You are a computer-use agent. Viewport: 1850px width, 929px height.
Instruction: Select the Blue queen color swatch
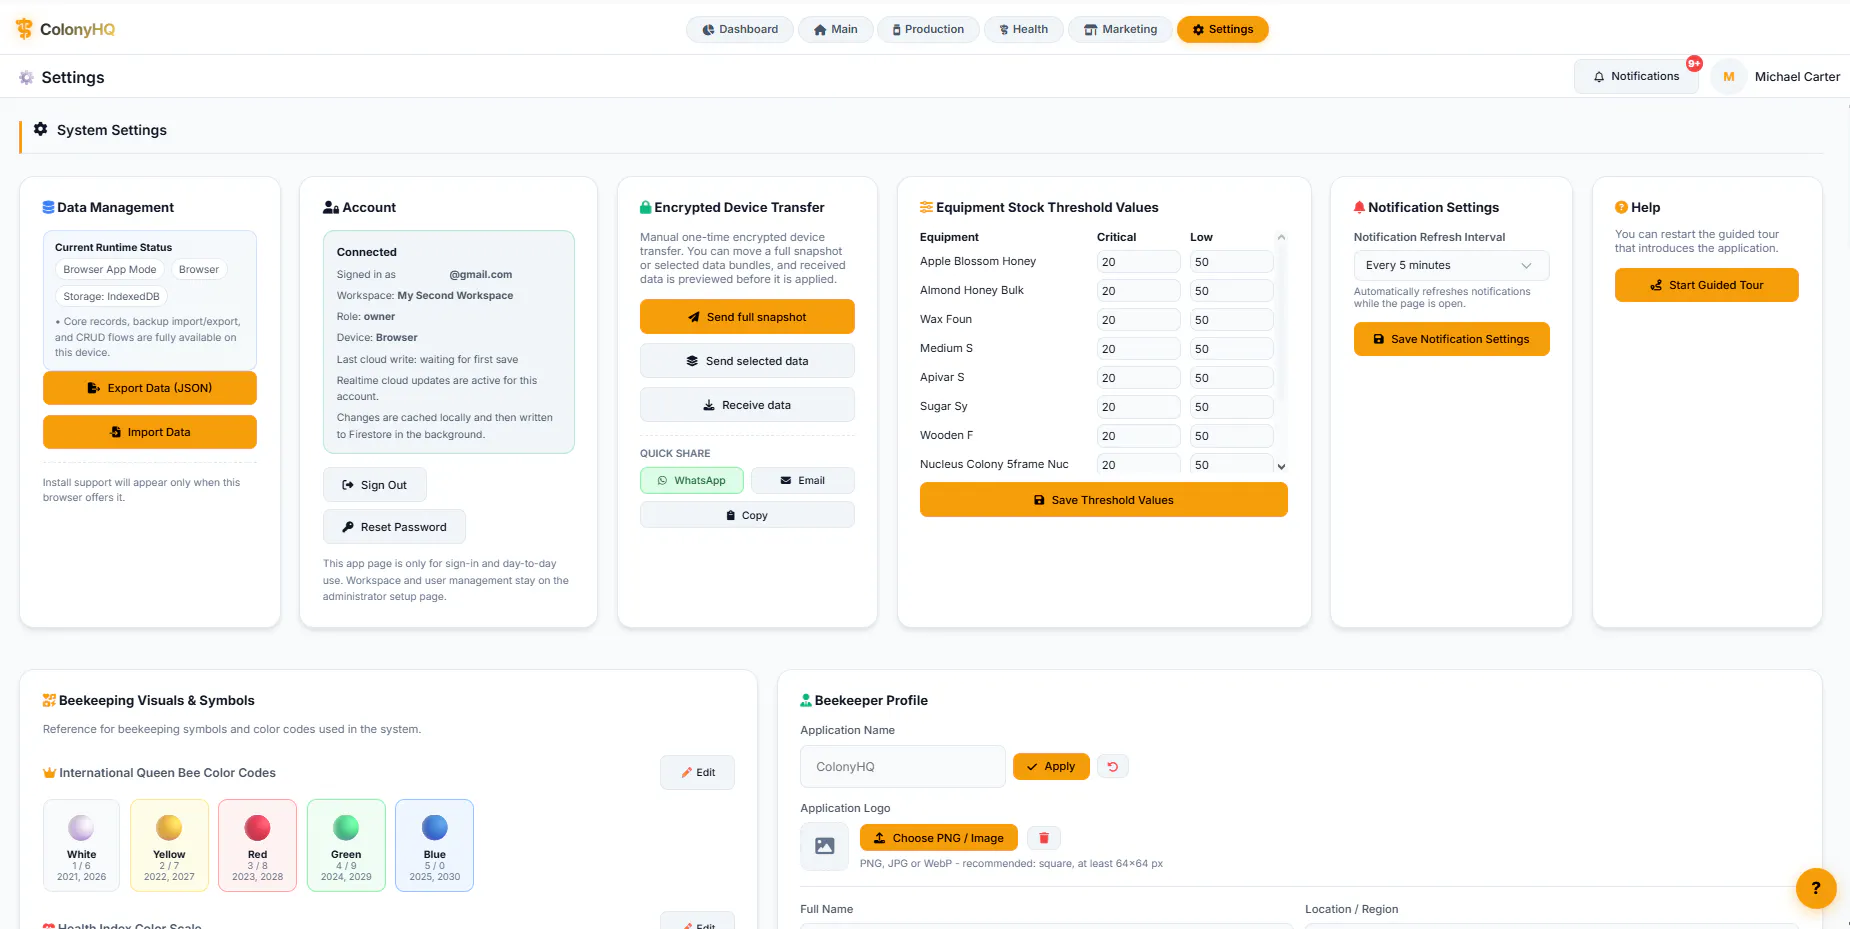click(x=435, y=845)
